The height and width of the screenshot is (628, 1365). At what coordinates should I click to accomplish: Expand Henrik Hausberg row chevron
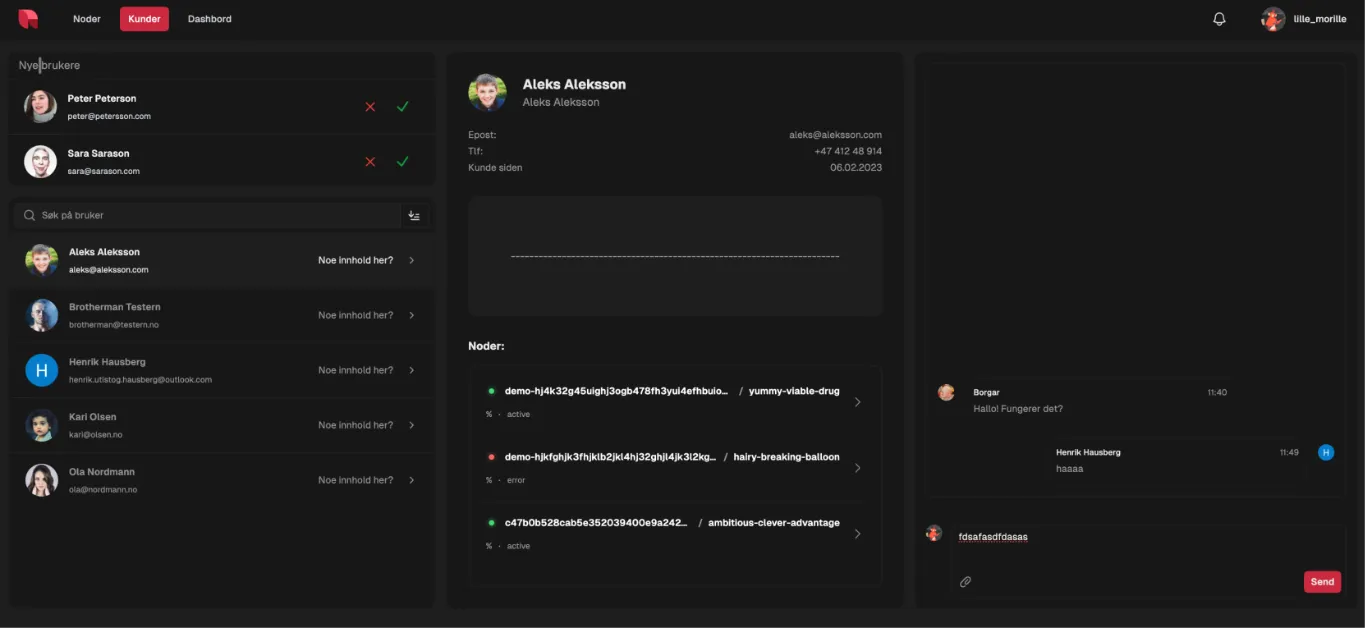tap(412, 370)
